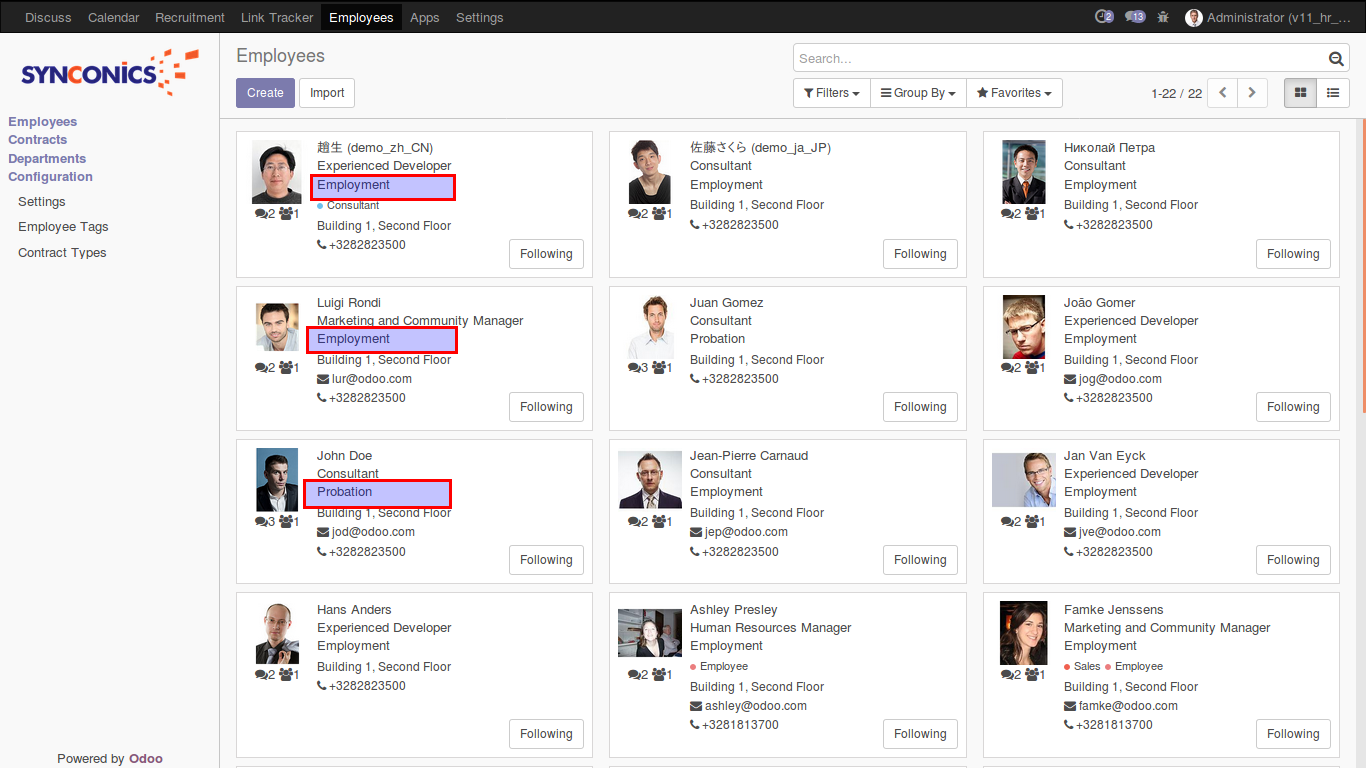Toggle Following for Famke Jenssens
Image resolution: width=1366 pixels, height=768 pixels.
1293,734
